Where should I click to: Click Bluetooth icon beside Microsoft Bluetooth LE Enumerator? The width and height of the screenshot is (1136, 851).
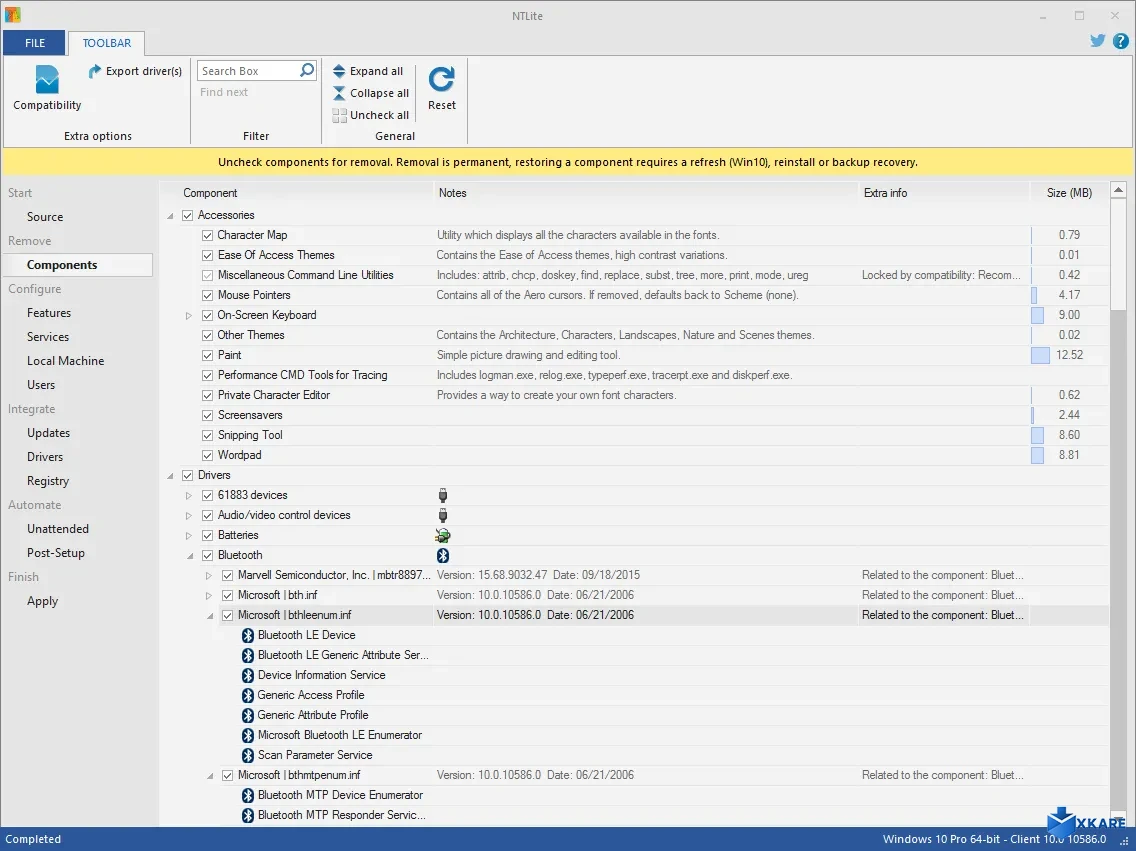[x=248, y=735]
